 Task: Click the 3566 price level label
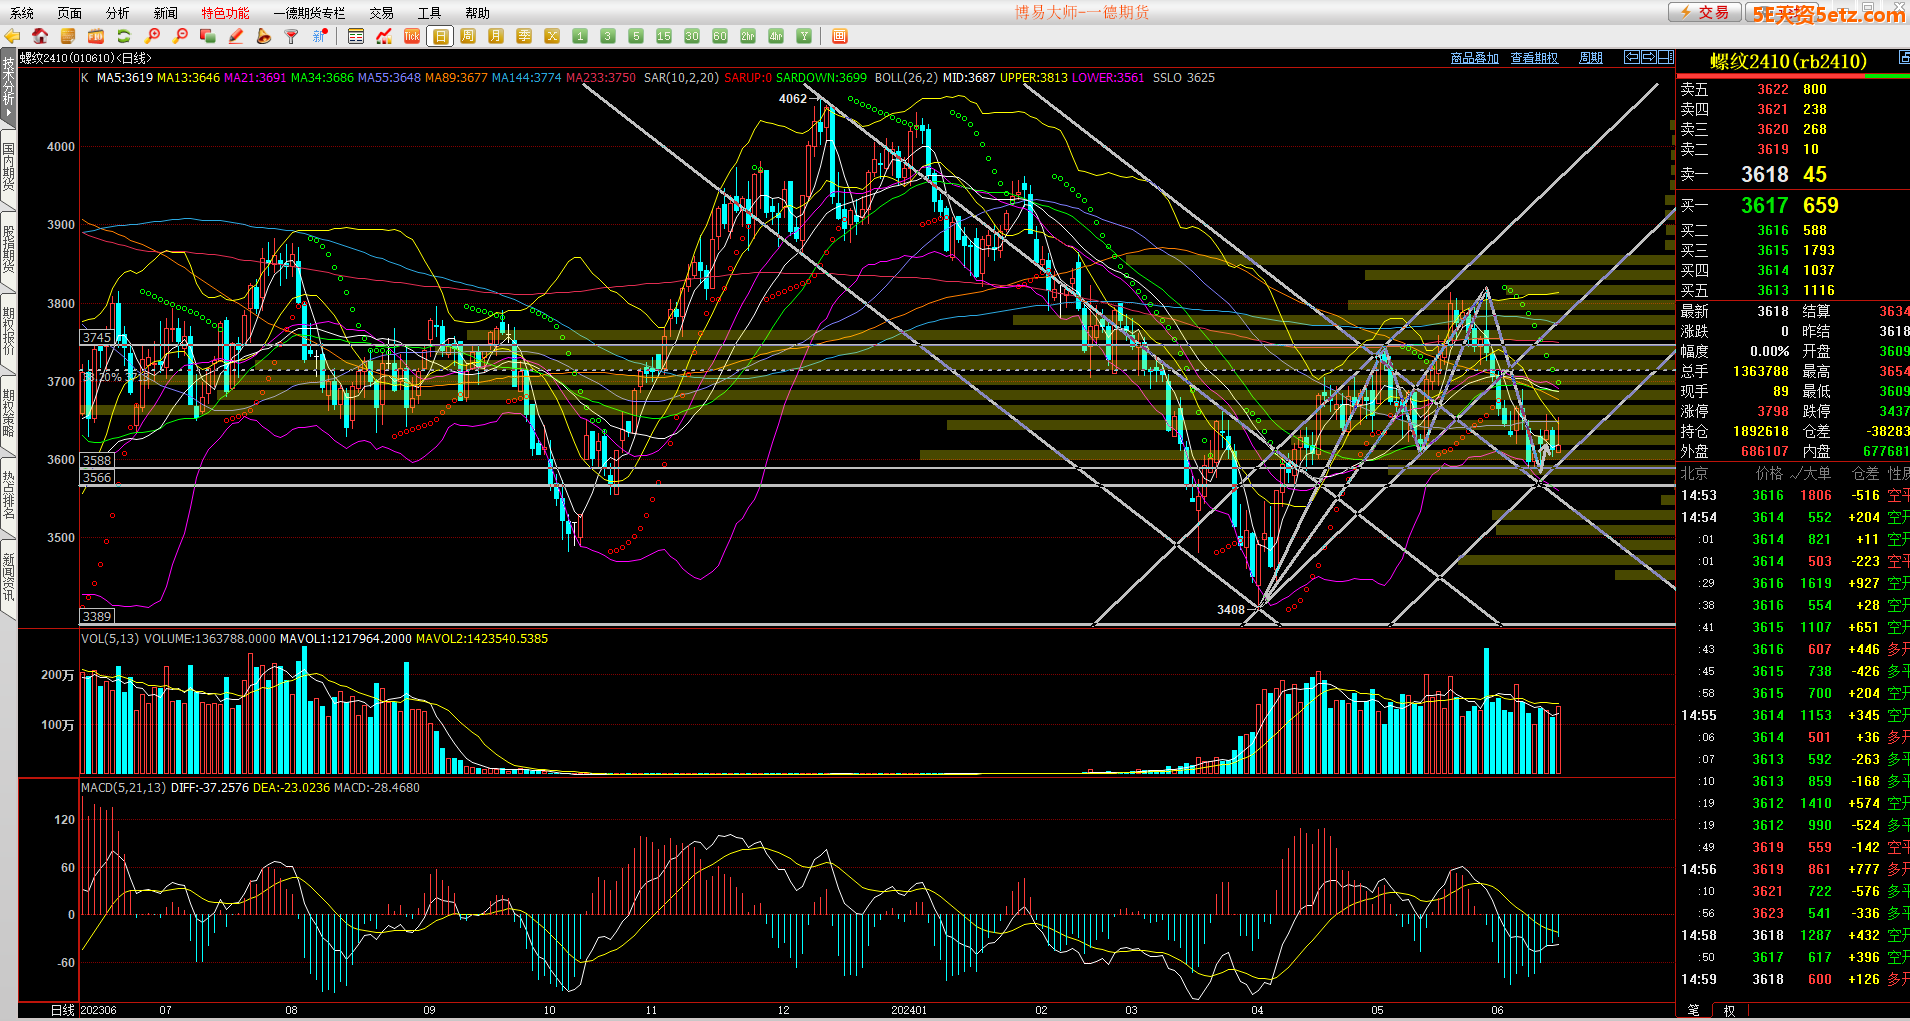click(x=97, y=478)
